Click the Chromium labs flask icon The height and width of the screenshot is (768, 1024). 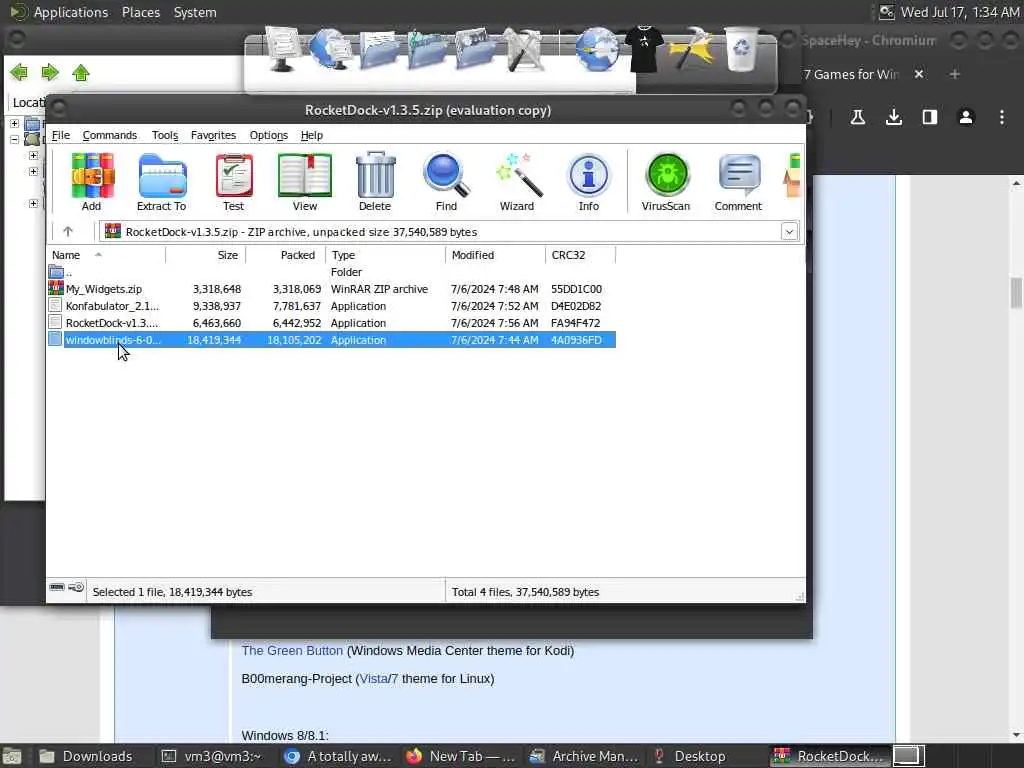coord(857,118)
